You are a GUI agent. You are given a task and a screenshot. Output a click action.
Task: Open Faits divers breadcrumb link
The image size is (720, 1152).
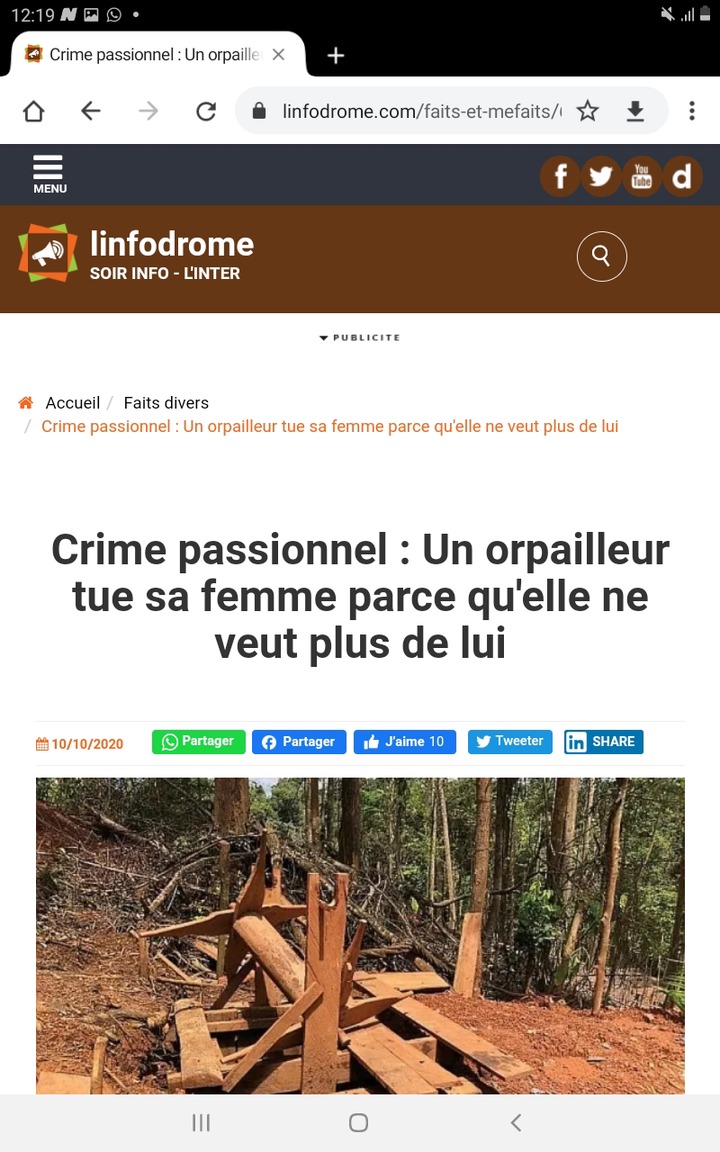pyautogui.click(x=166, y=403)
